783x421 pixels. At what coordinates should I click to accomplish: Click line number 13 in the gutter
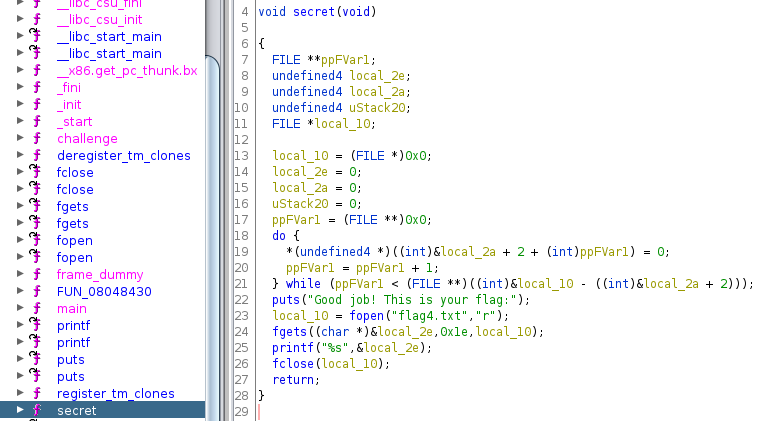pos(241,156)
